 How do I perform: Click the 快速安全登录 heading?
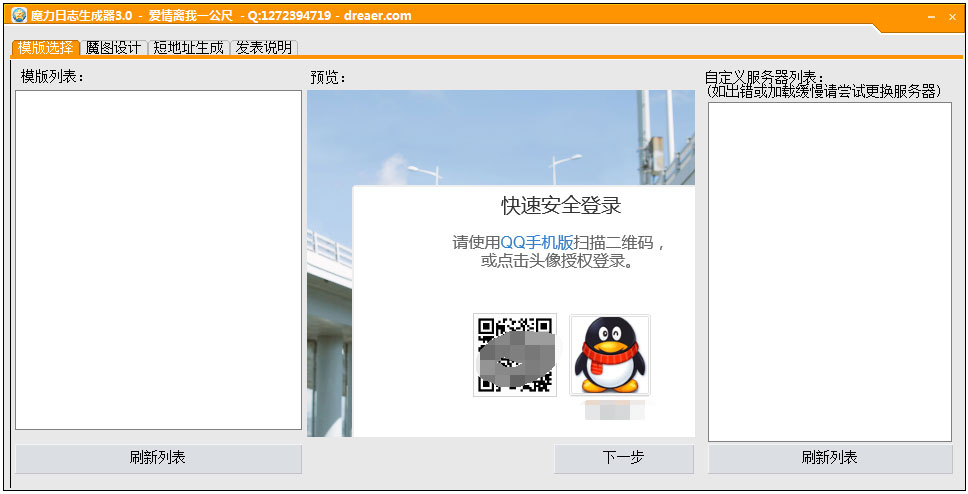(x=561, y=206)
